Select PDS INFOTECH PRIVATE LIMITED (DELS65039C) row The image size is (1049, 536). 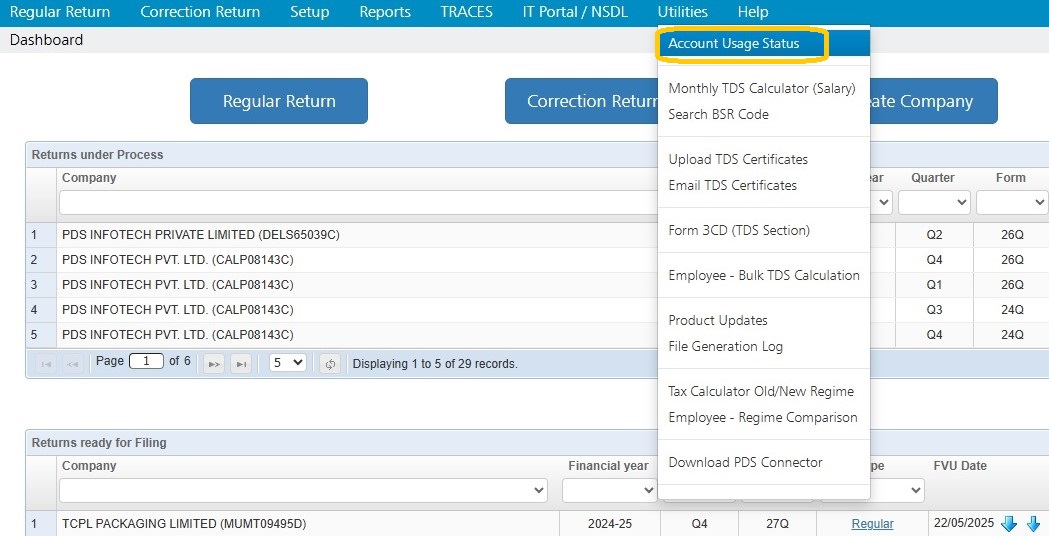tap(343, 235)
